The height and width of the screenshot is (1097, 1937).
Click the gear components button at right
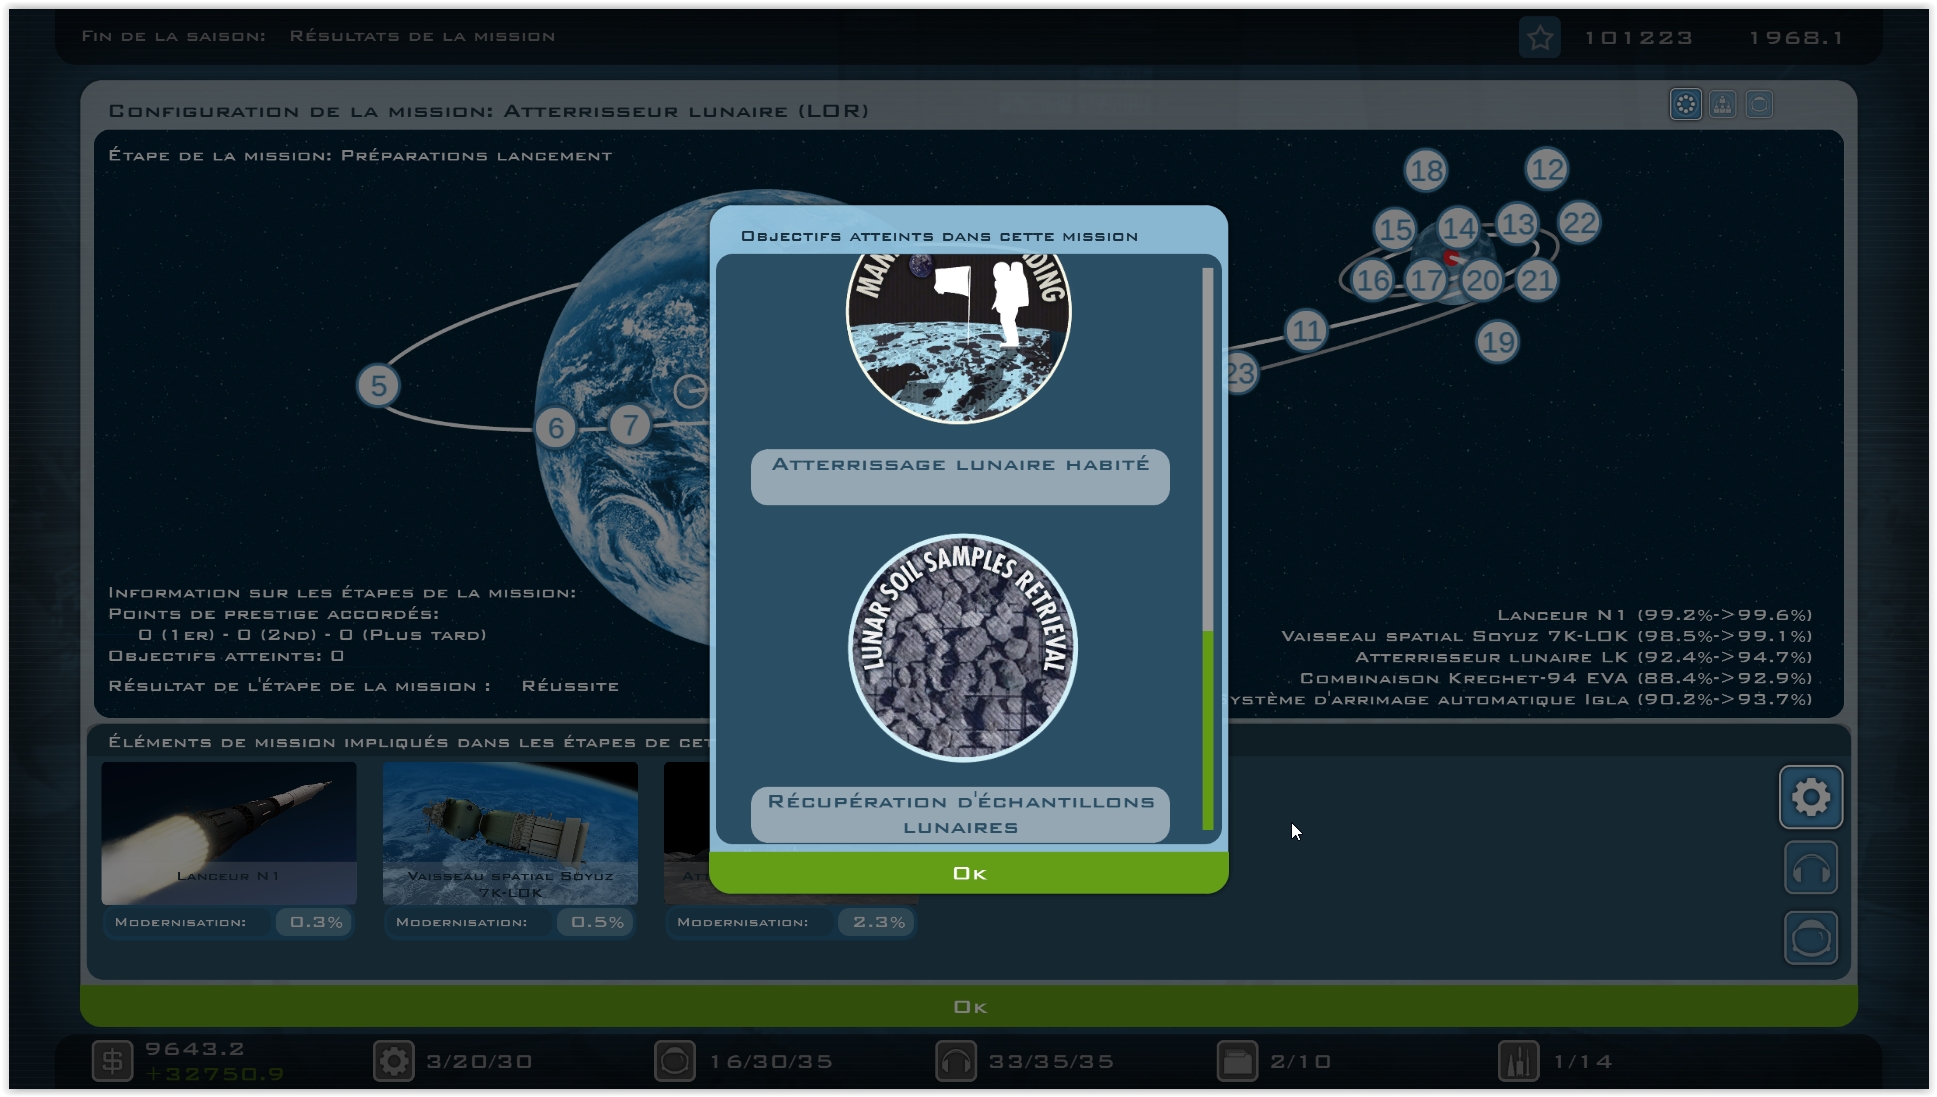tap(1810, 797)
